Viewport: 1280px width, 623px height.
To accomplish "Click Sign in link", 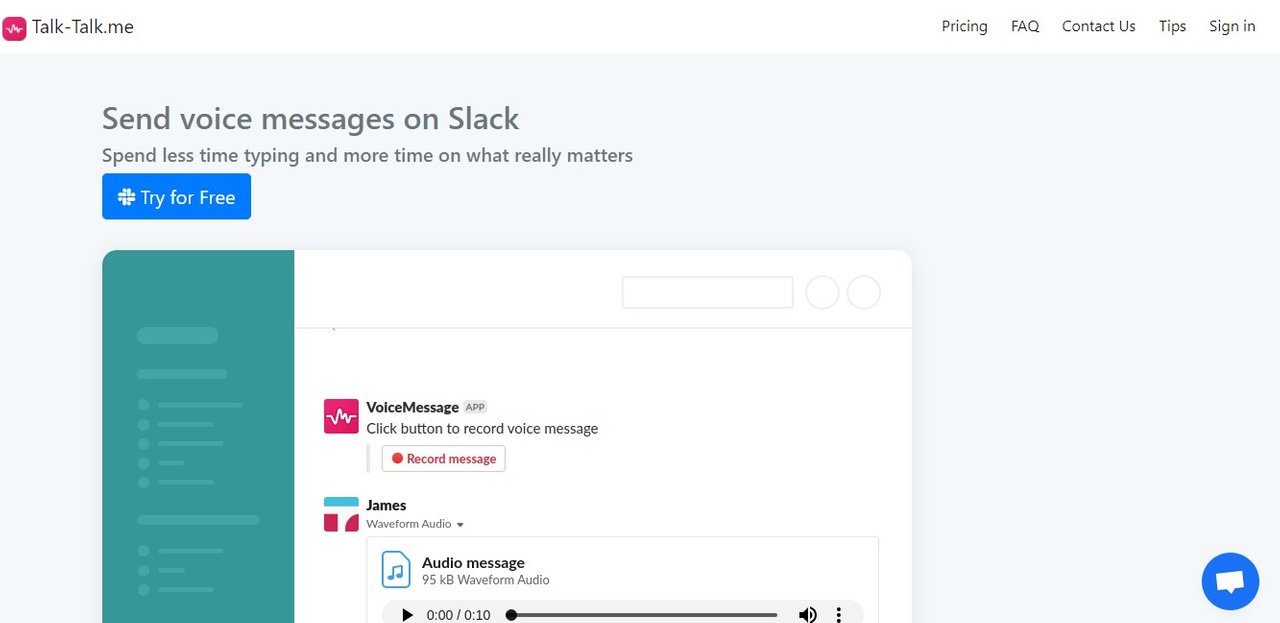I will click(1232, 26).
